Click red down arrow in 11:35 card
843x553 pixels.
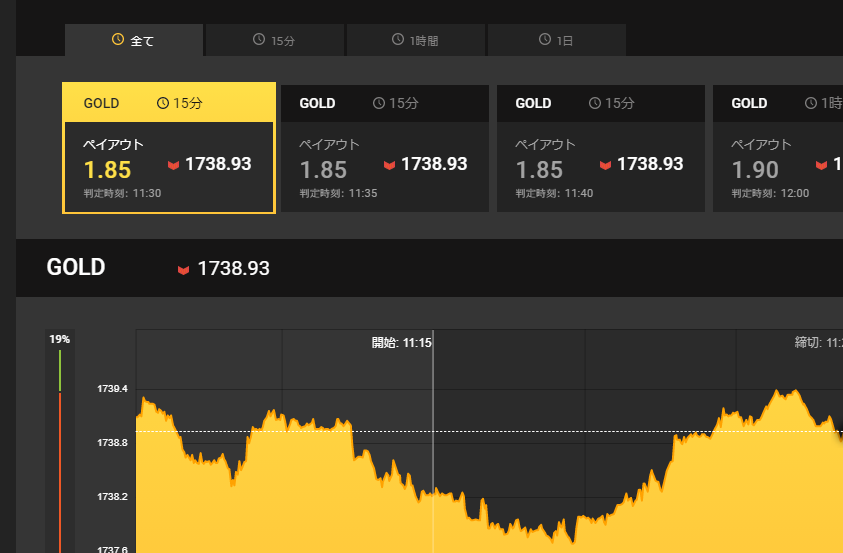pyautogui.click(x=389, y=165)
